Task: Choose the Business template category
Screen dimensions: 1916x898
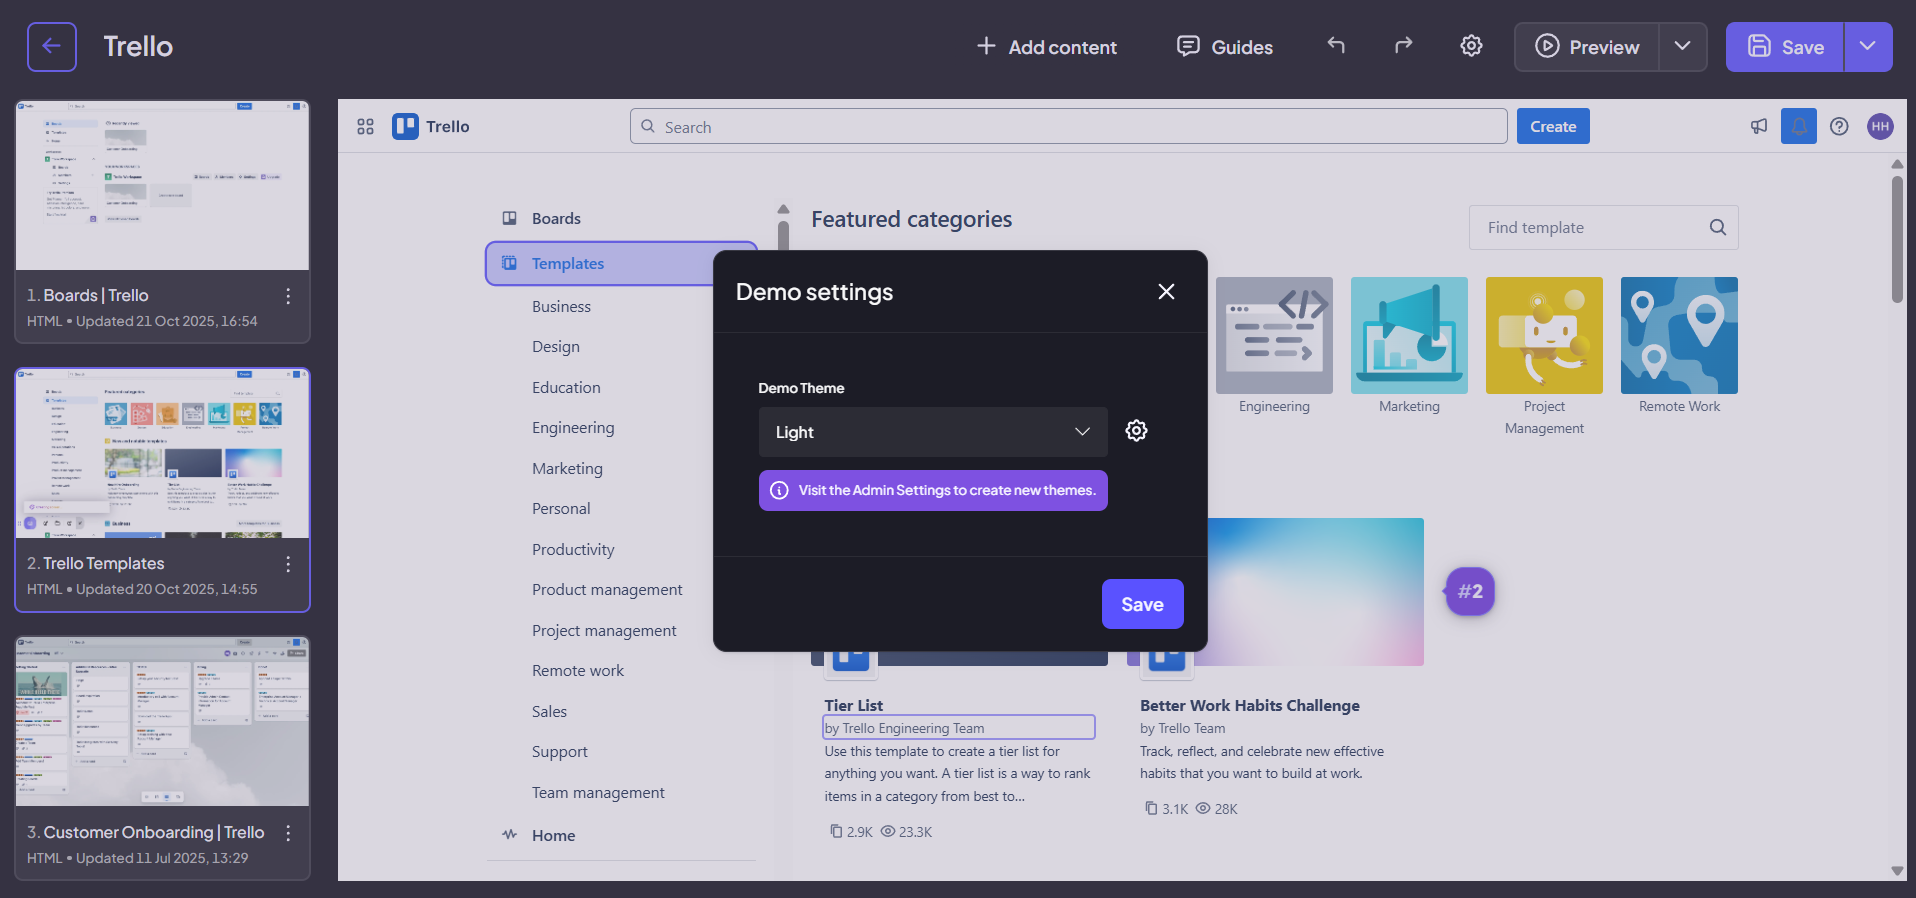Action: (561, 307)
